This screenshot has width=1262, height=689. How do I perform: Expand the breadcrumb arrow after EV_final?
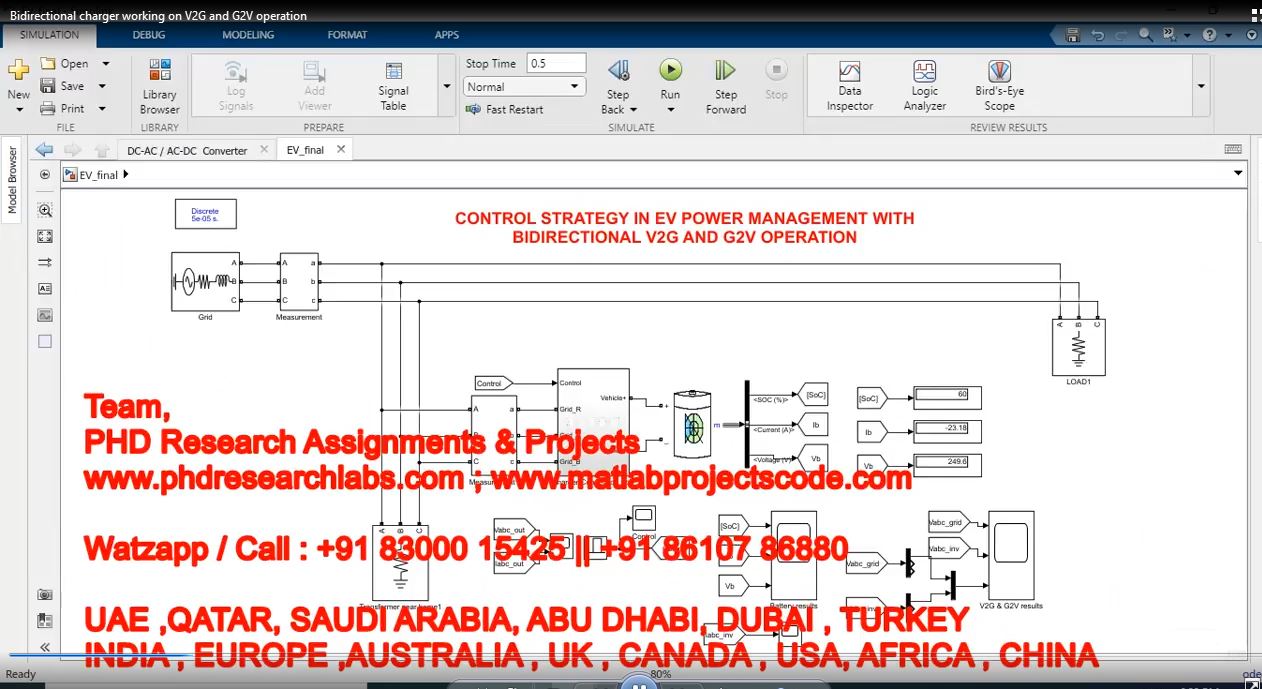click(x=126, y=175)
